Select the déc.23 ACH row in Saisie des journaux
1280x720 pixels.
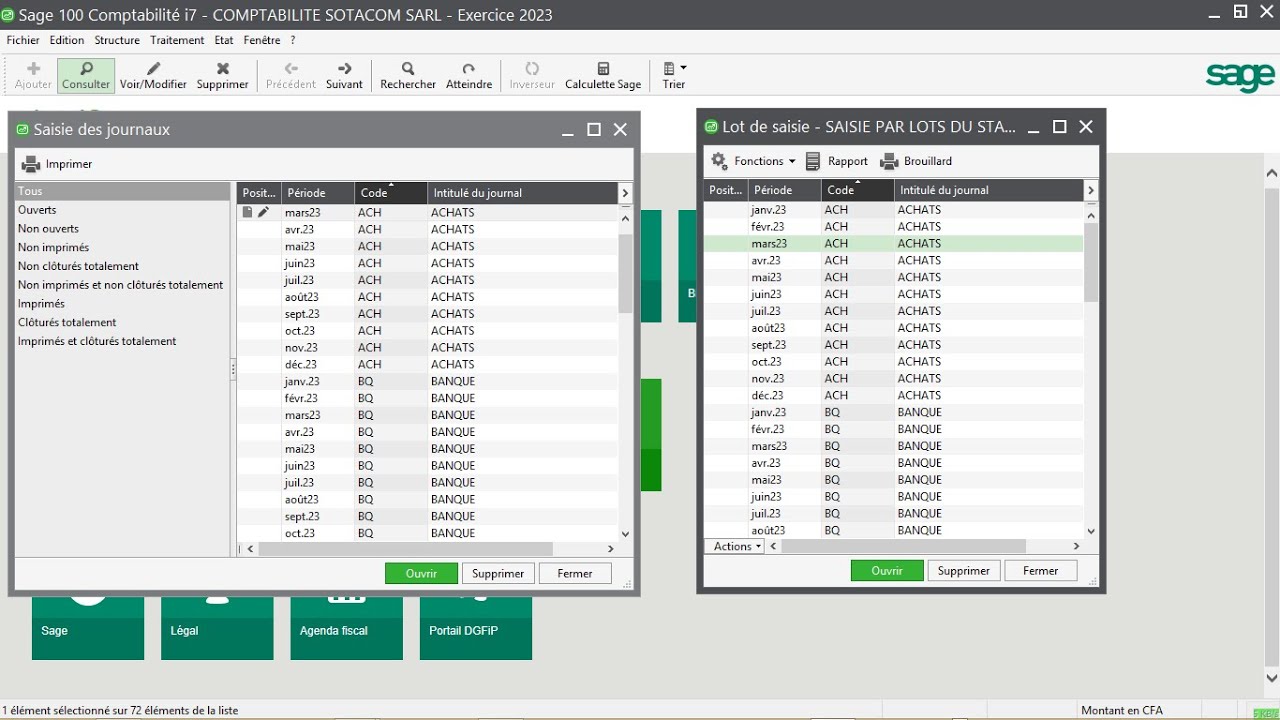click(x=428, y=364)
